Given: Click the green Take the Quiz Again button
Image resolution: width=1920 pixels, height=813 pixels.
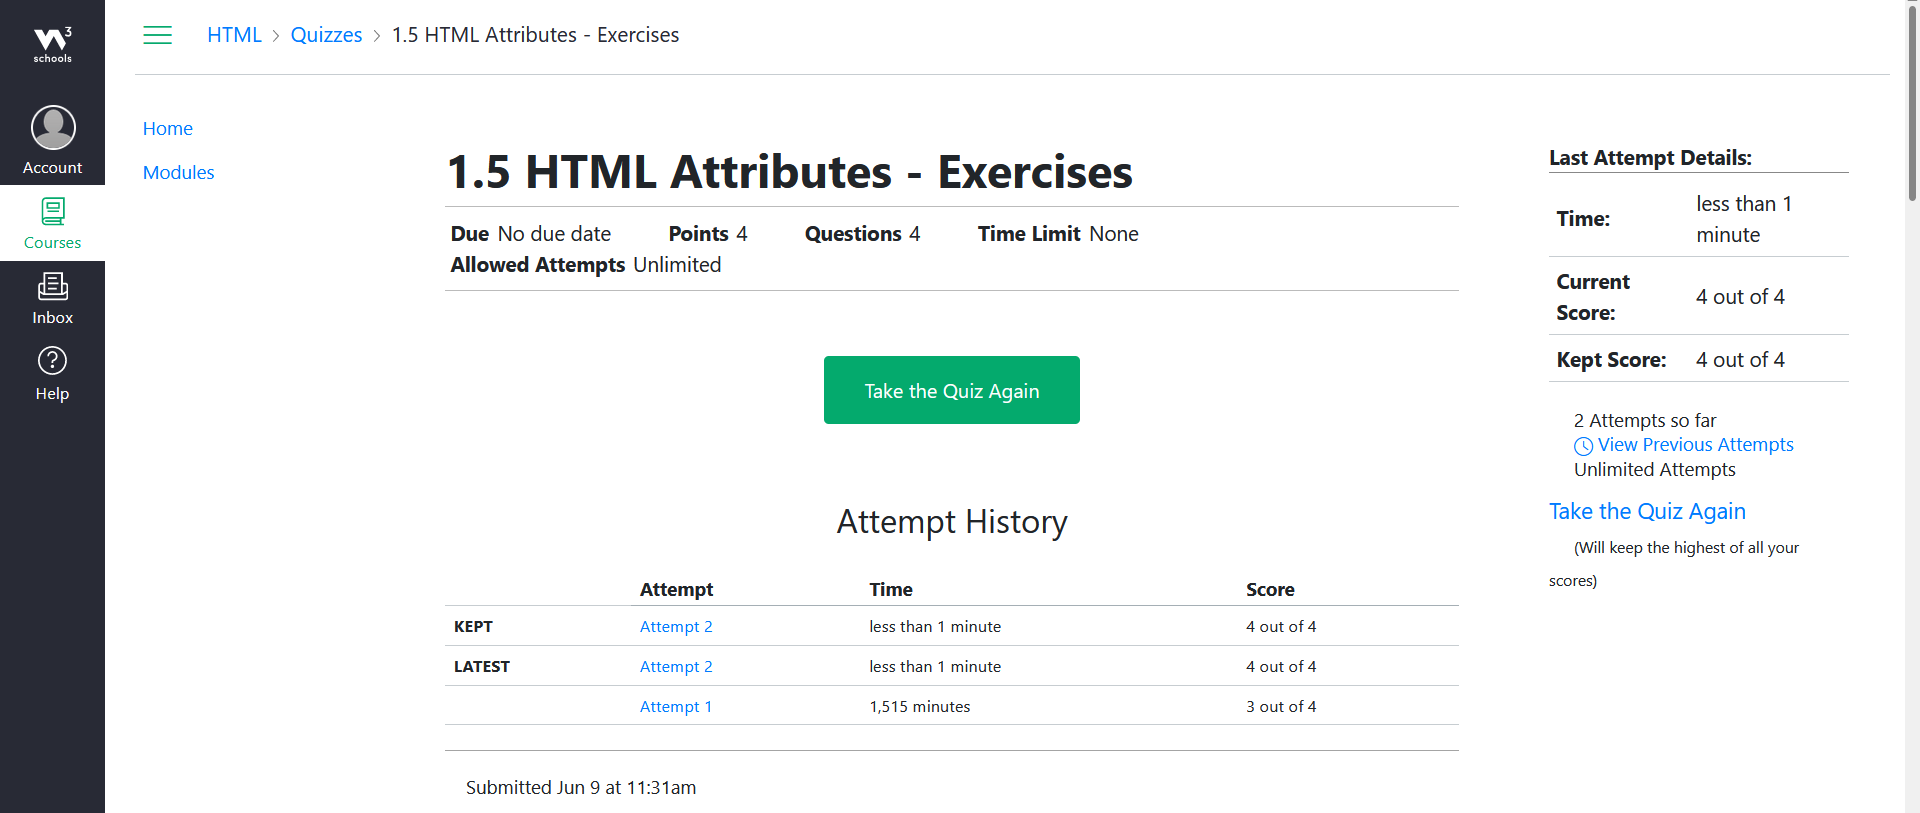Looking at the screenshot, I should coord(951,390).
